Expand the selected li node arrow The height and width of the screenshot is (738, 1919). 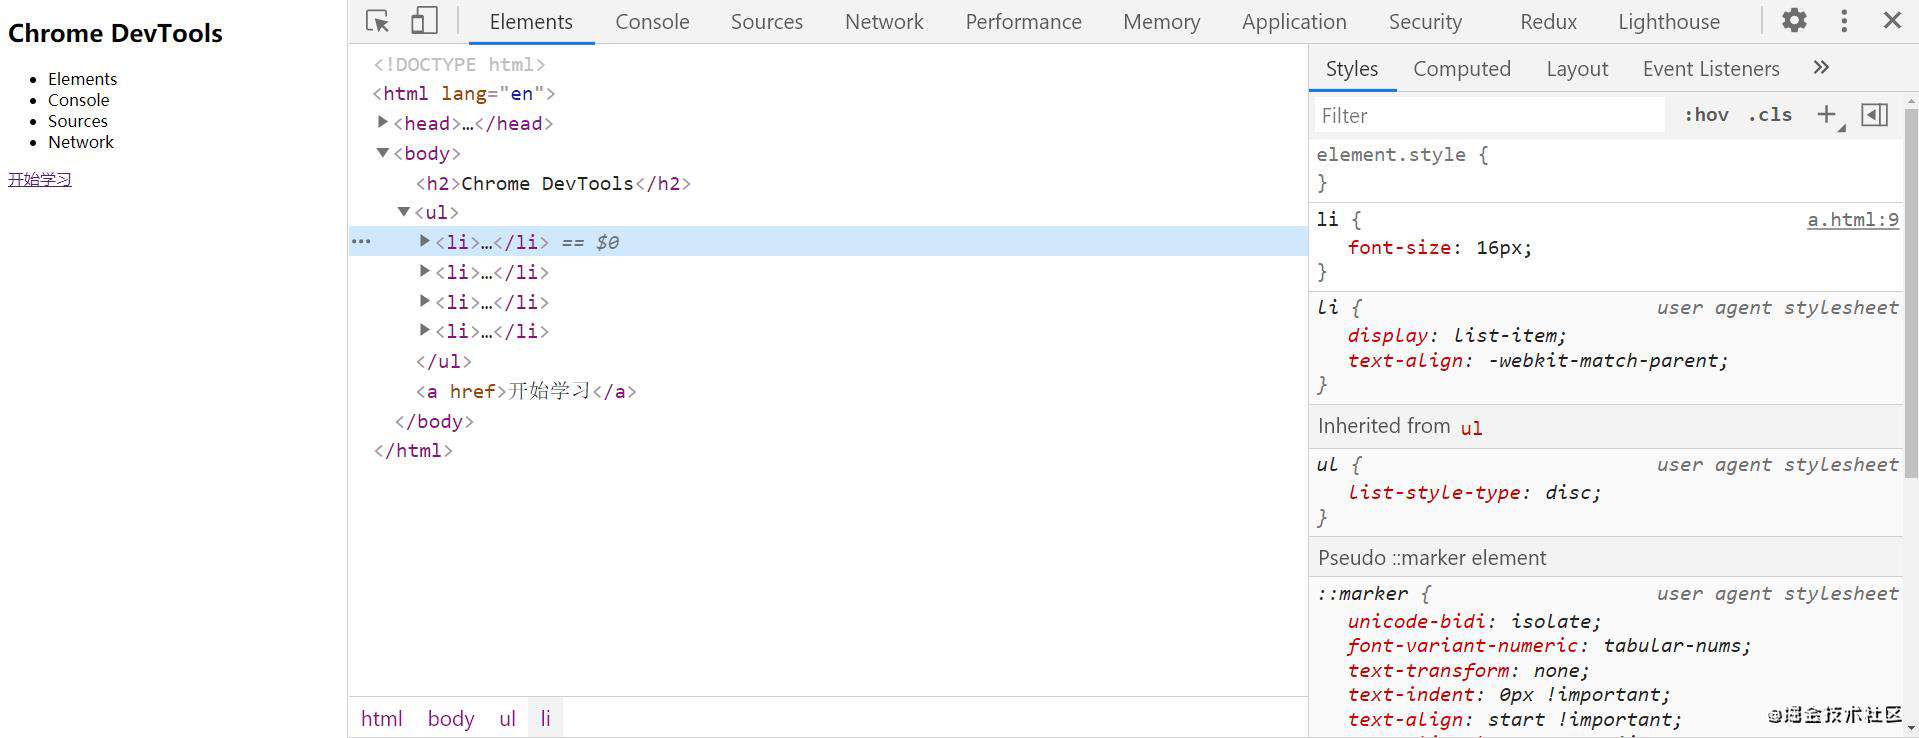pos(425,241)
